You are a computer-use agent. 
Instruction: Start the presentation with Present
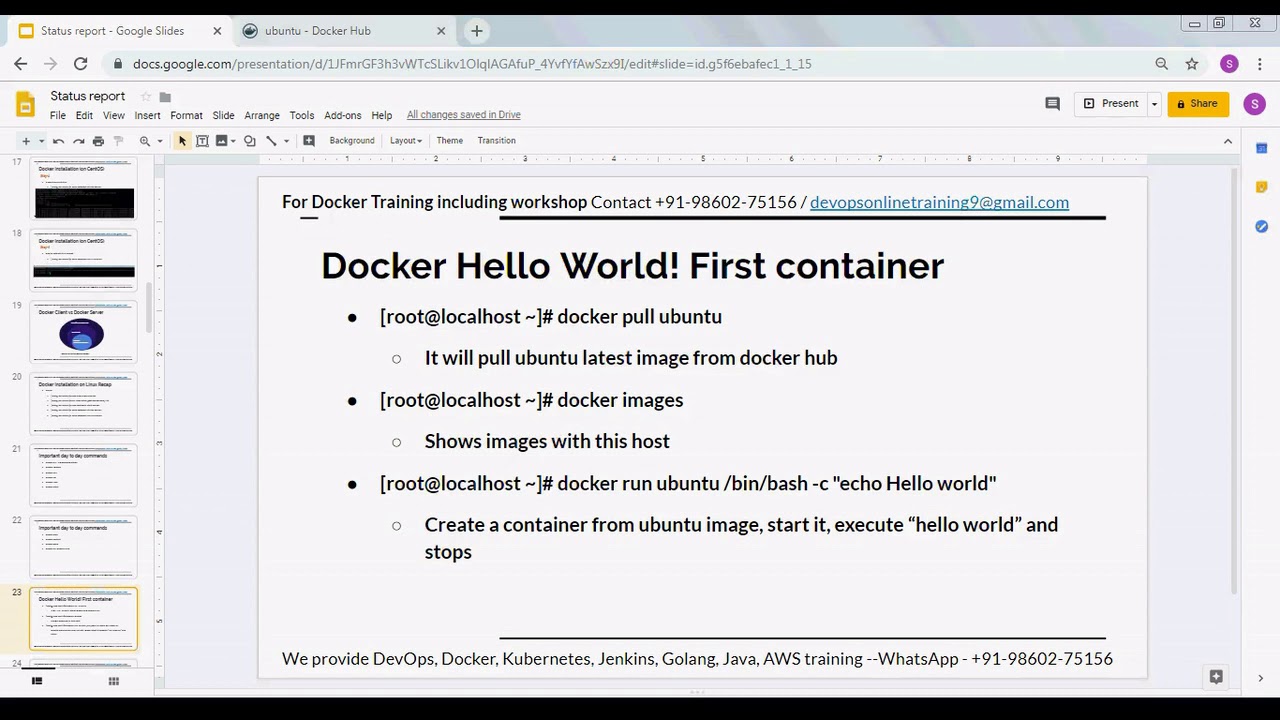coord(1111,104)
